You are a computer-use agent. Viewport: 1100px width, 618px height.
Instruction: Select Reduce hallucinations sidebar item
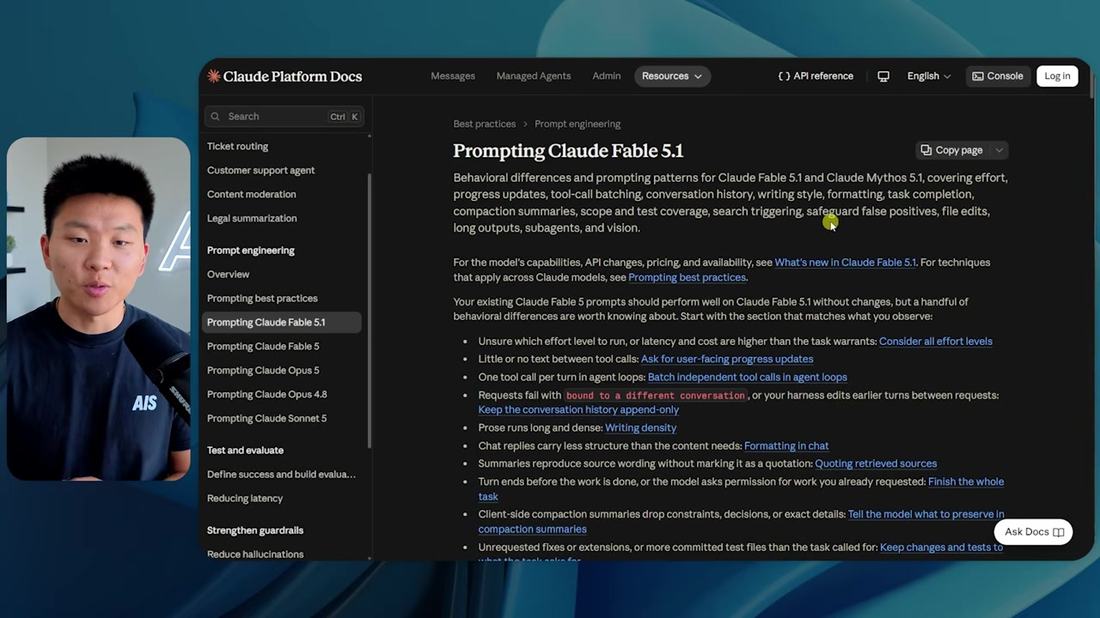pos(255,554)
